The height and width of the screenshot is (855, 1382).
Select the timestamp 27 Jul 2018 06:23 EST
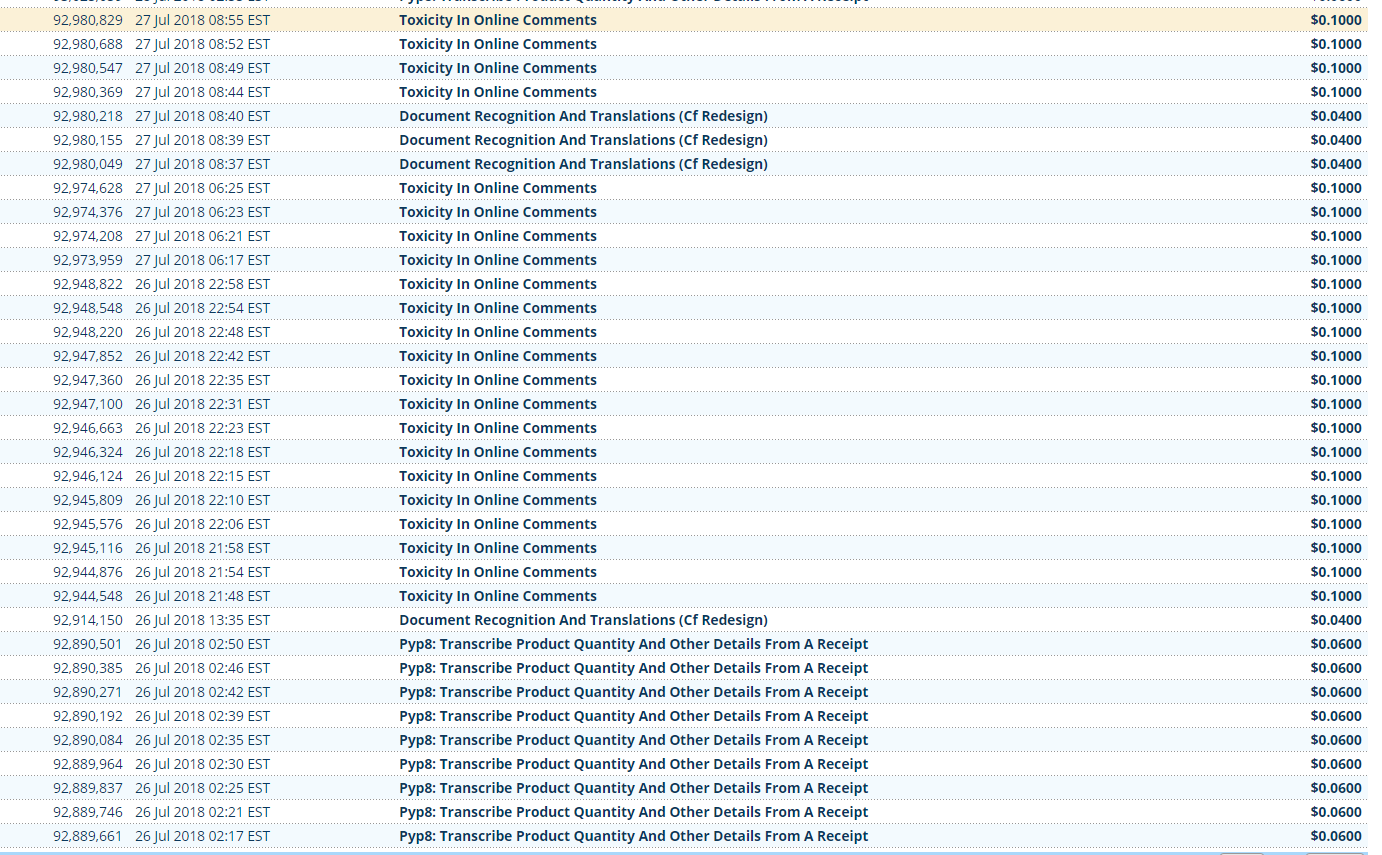pos(202,212)
